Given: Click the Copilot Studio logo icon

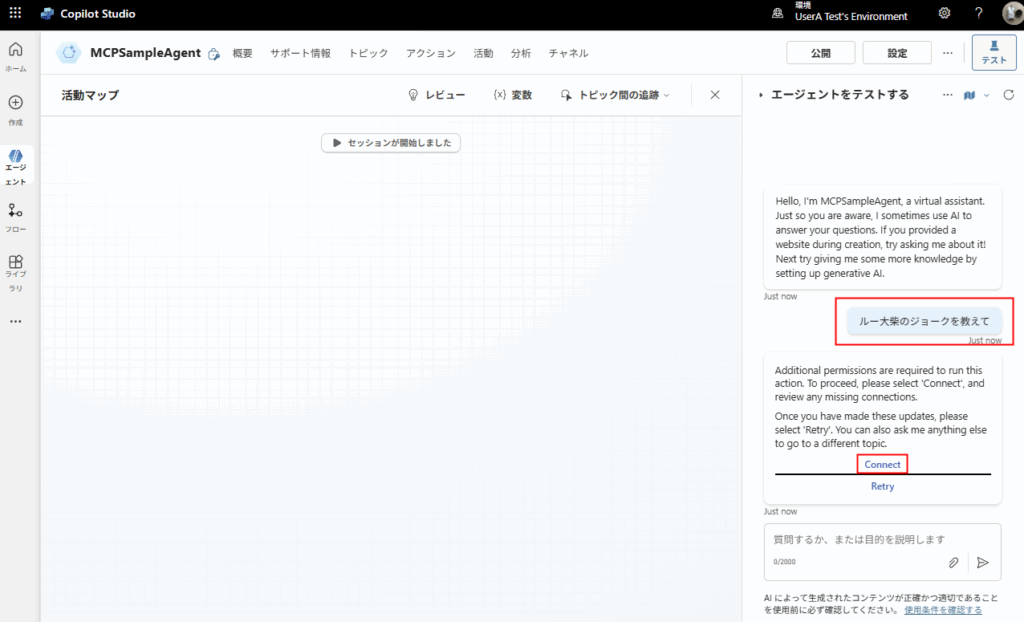Looking at the screenshot, I should [x=47, y=14].
